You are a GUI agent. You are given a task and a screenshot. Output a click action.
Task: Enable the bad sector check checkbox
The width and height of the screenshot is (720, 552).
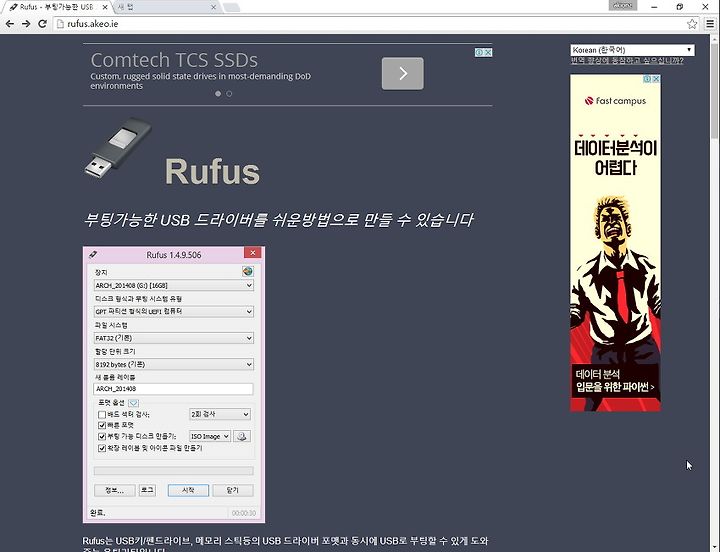click(x=102, y=414)
